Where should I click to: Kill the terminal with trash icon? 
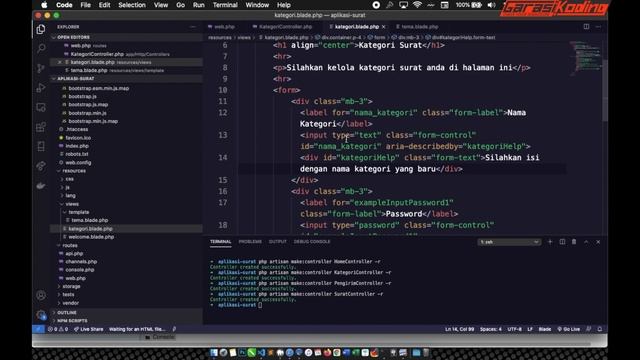pyautogui.click(x=574, y=242)
